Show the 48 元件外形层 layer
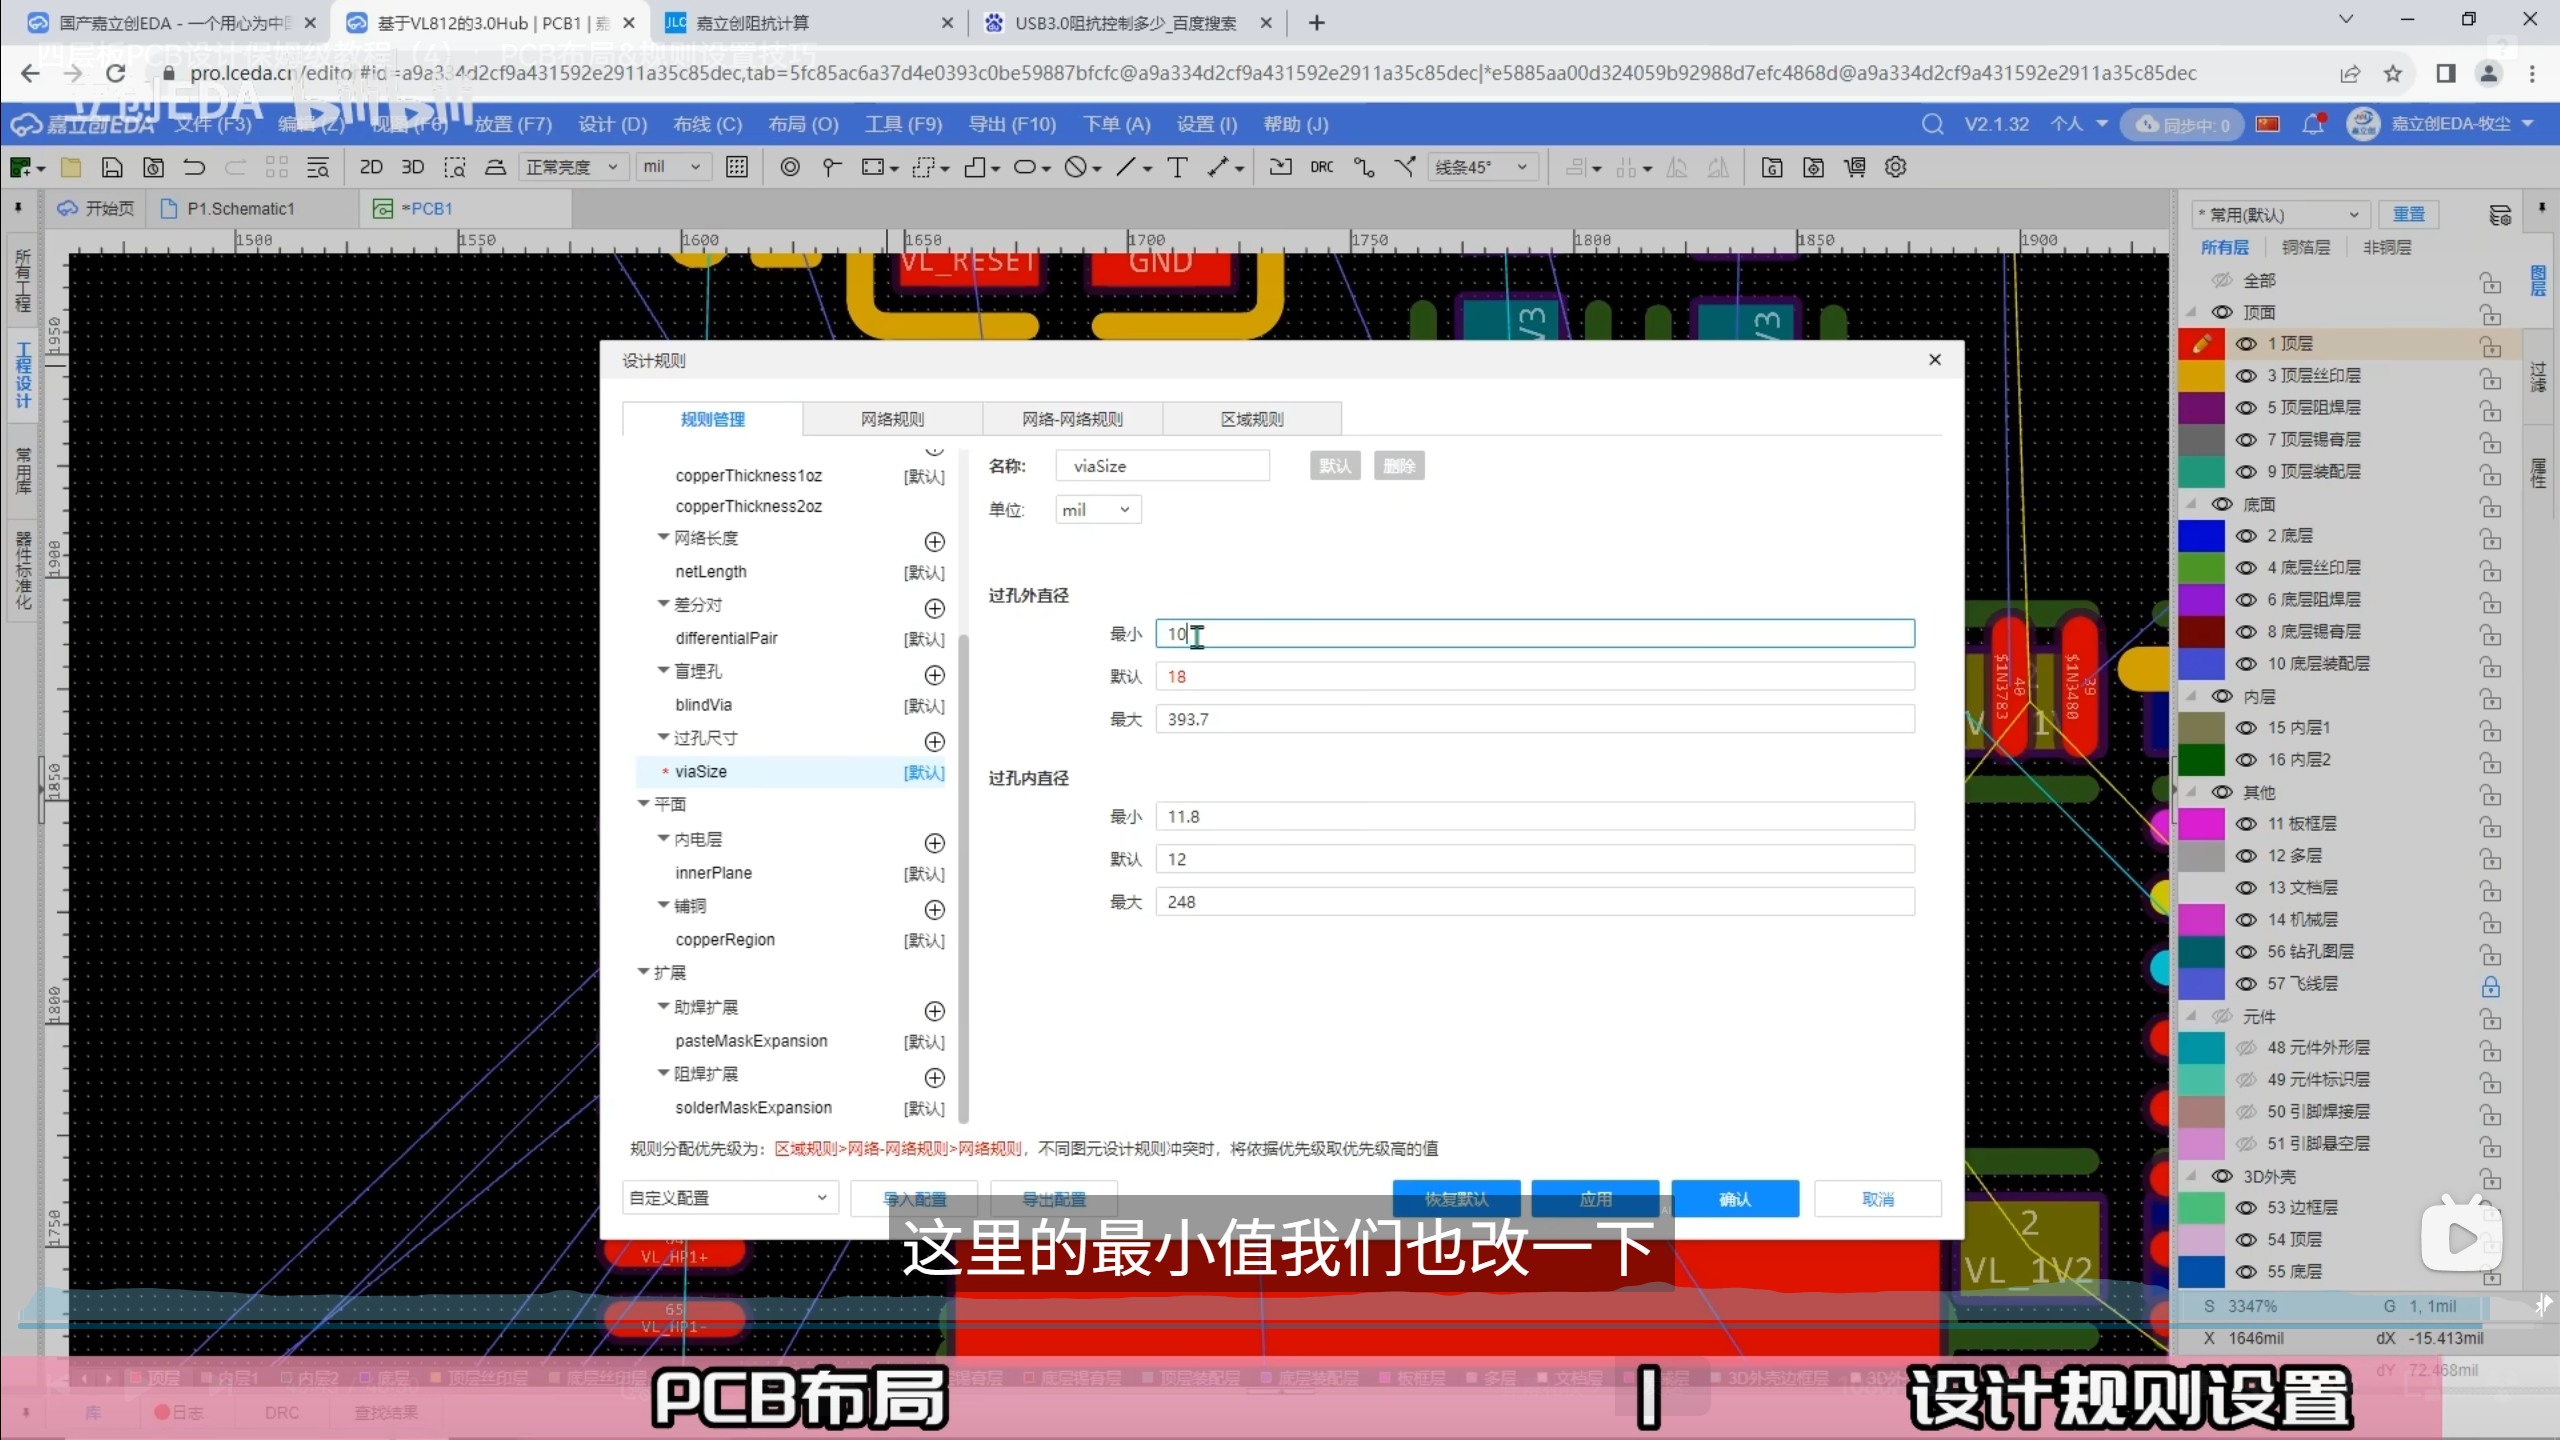Image resolution: width=2560 pixels, height=1440 pixels. [2246, 1048]
